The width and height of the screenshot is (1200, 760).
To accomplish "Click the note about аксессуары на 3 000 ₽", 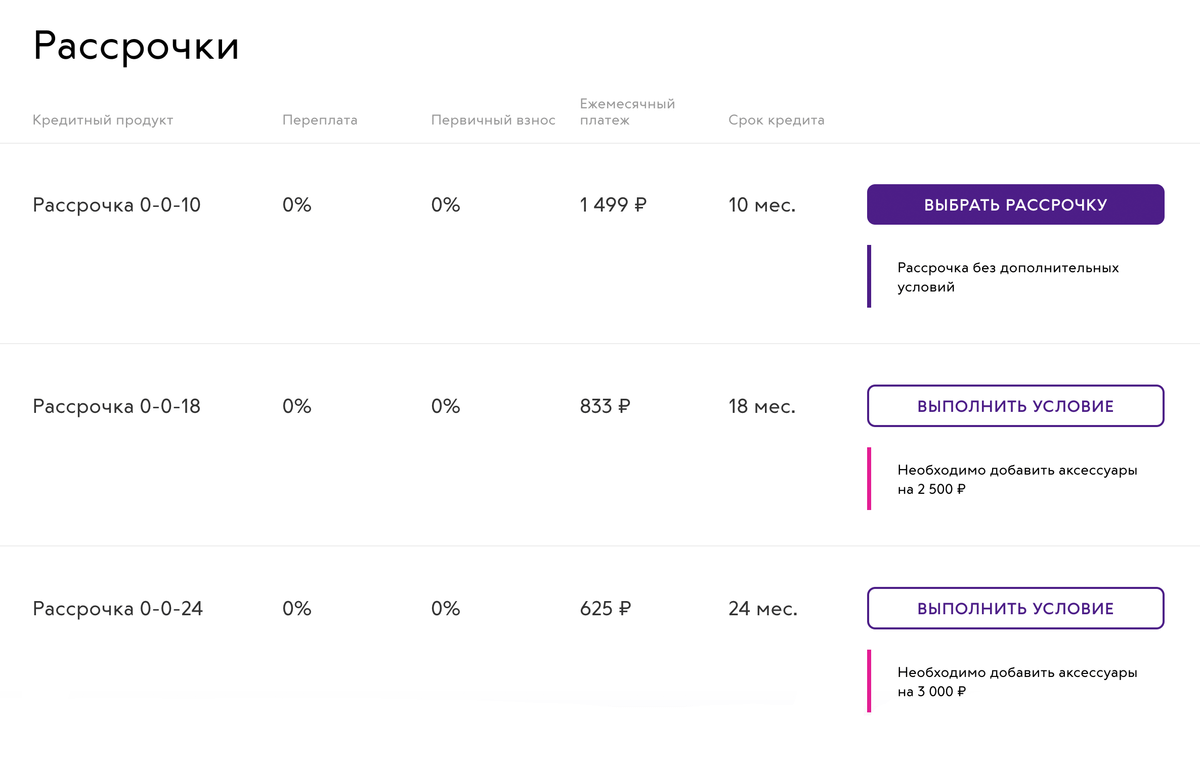I will tap(1017, 682).
